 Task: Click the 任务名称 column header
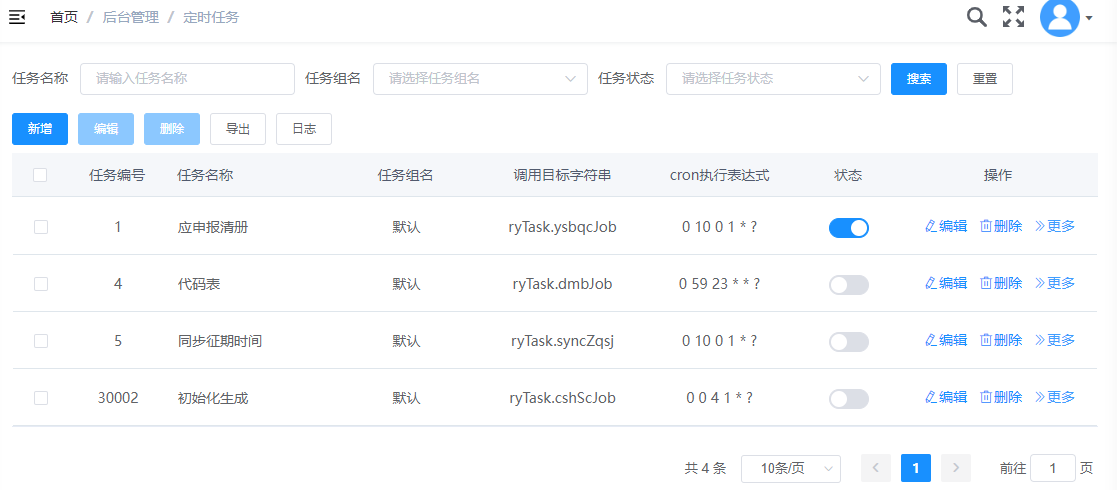(205, 175)
